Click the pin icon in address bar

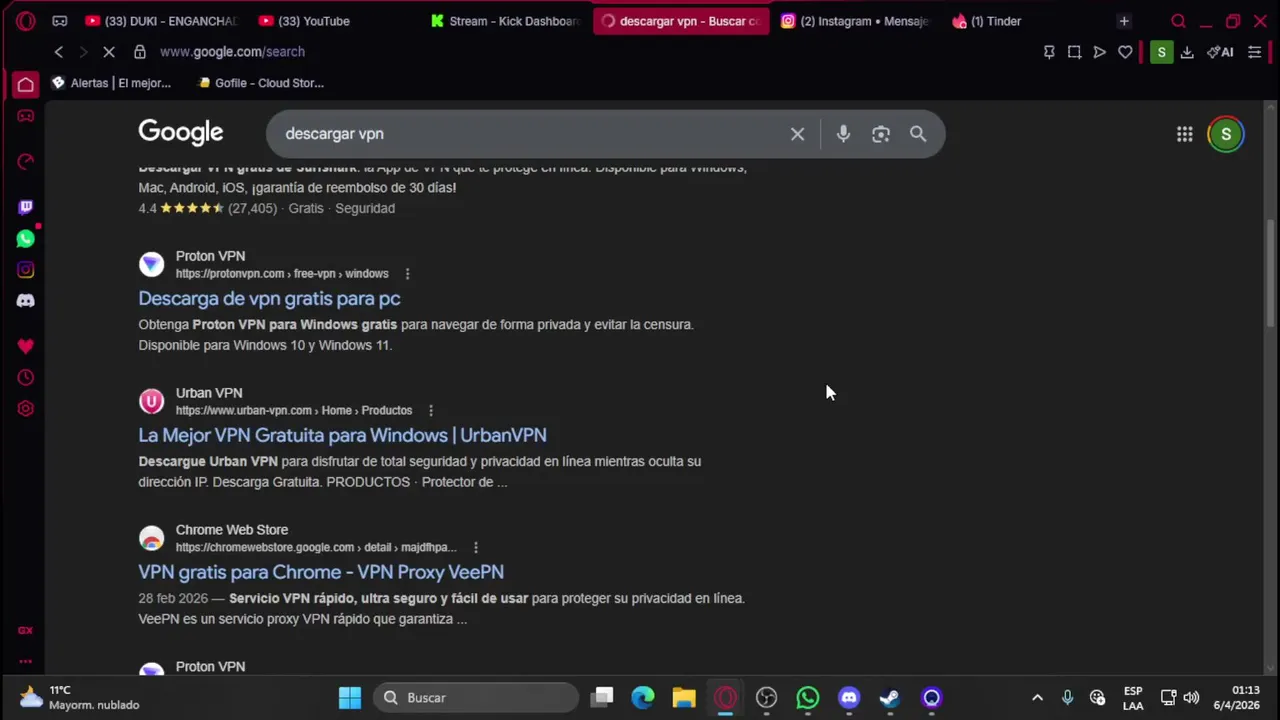[x=1049, y=52]
